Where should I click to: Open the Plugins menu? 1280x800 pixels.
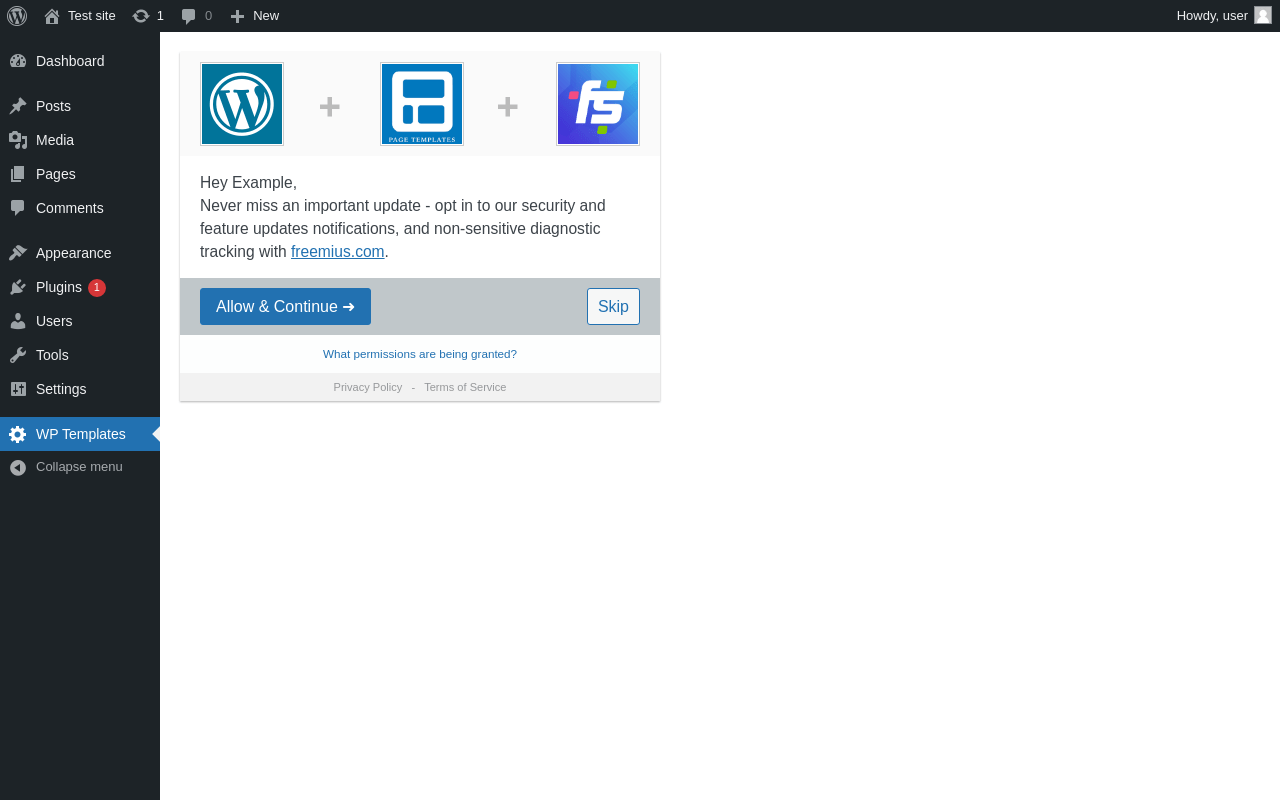pos(80,287)
